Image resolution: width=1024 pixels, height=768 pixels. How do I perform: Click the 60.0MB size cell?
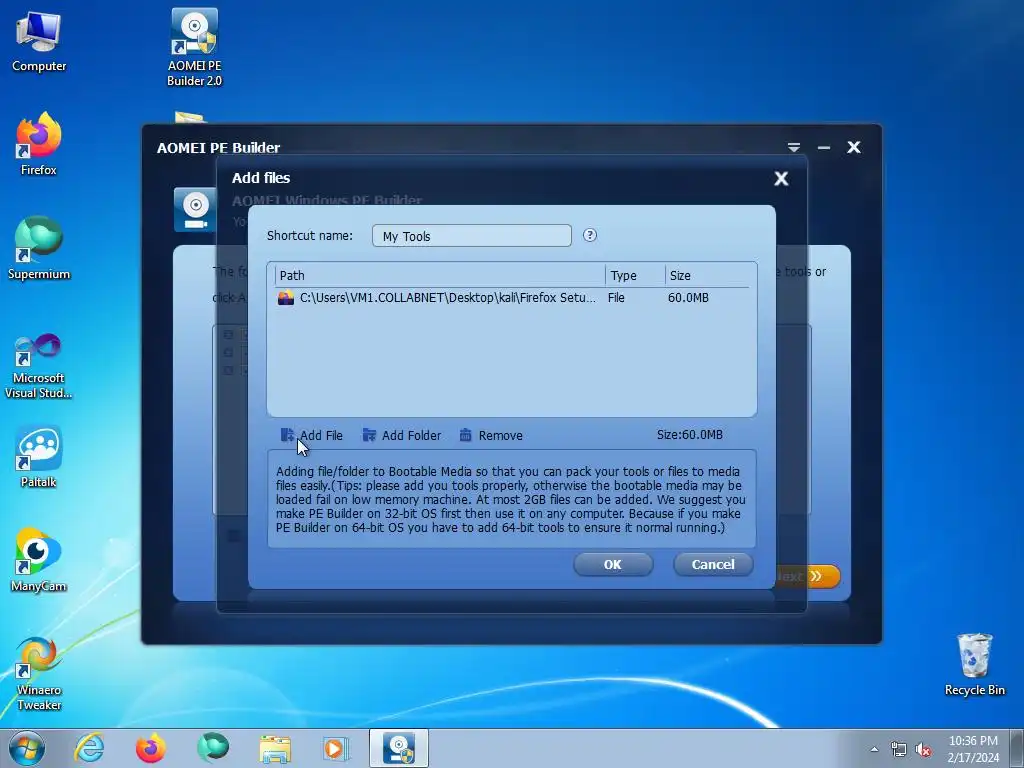688,298
